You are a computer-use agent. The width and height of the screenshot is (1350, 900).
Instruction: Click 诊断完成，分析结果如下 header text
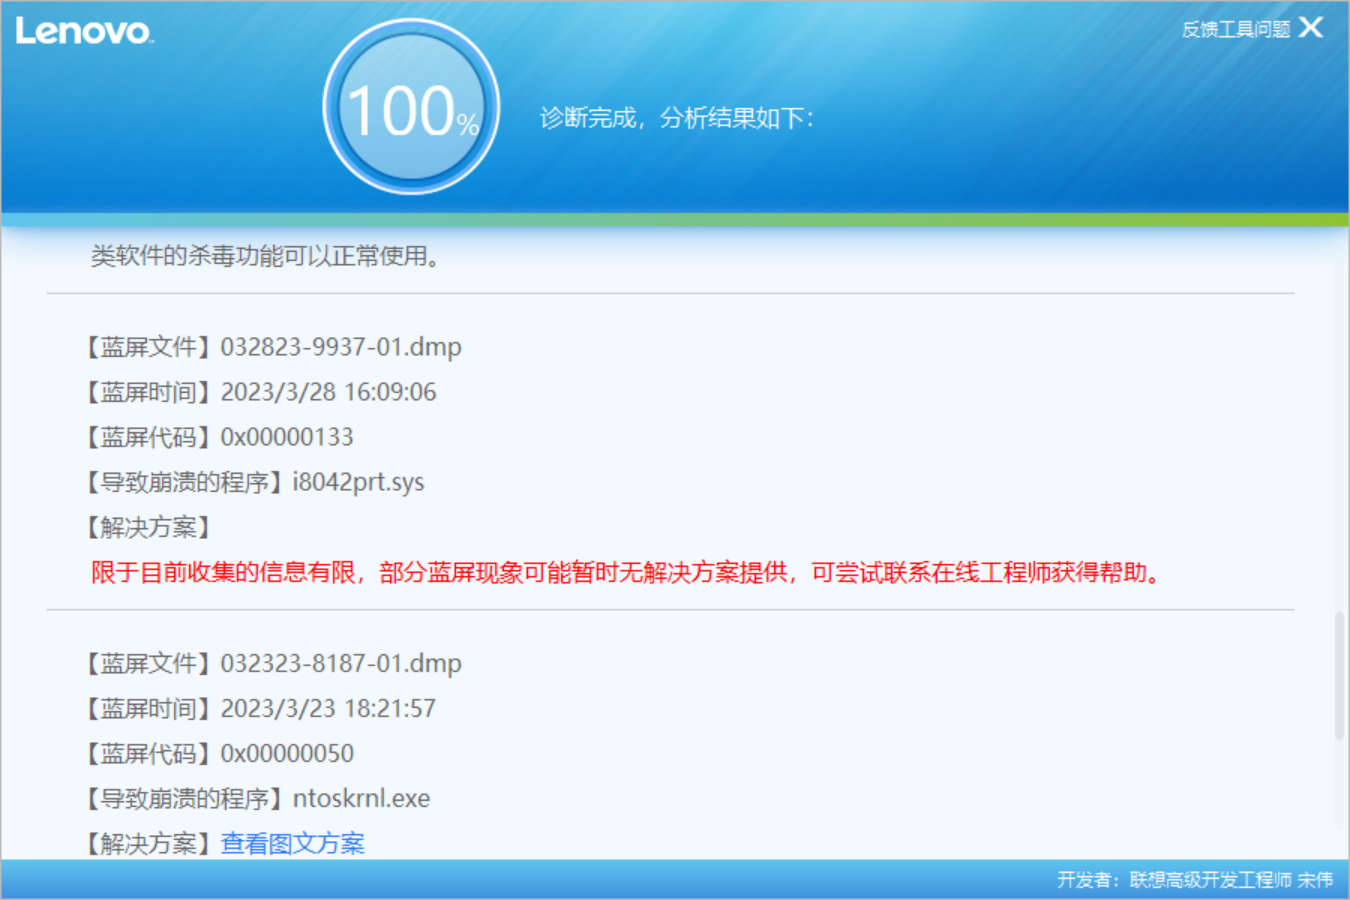click(x=677, y=118)
